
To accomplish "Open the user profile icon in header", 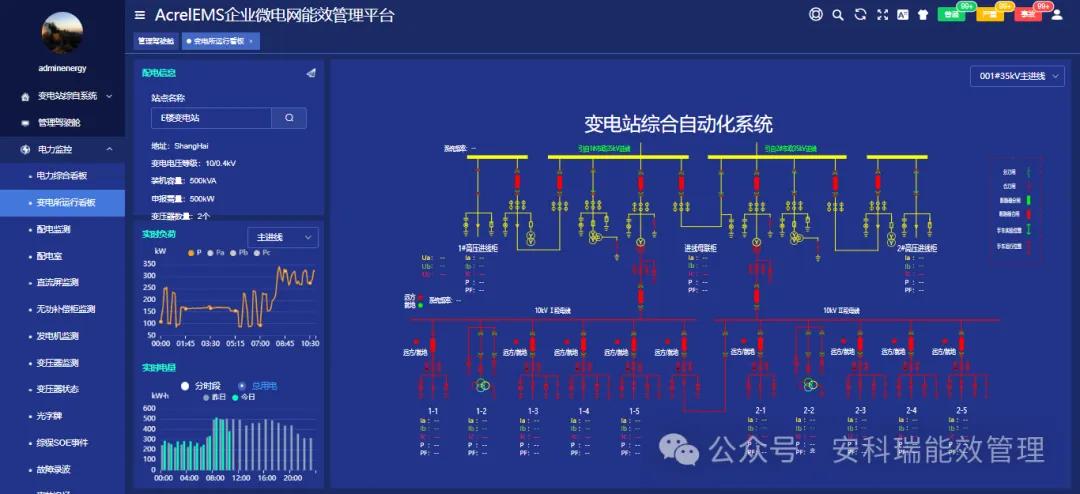I will [x=1057, y=14].
